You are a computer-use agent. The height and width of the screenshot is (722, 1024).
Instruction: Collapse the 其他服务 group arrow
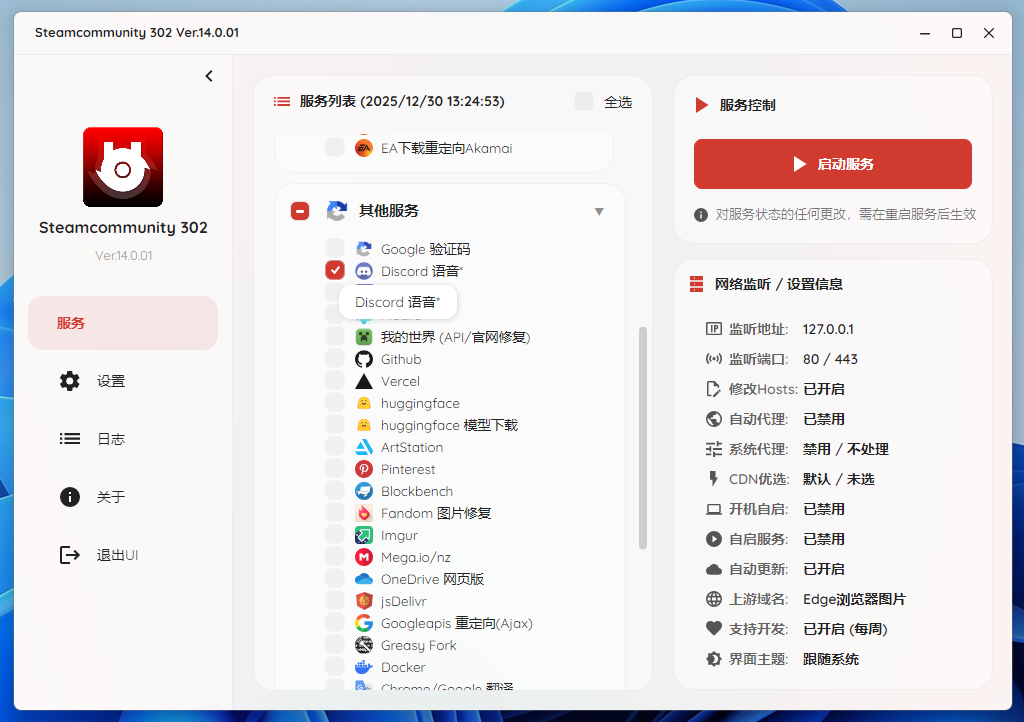tap(599, 211)
